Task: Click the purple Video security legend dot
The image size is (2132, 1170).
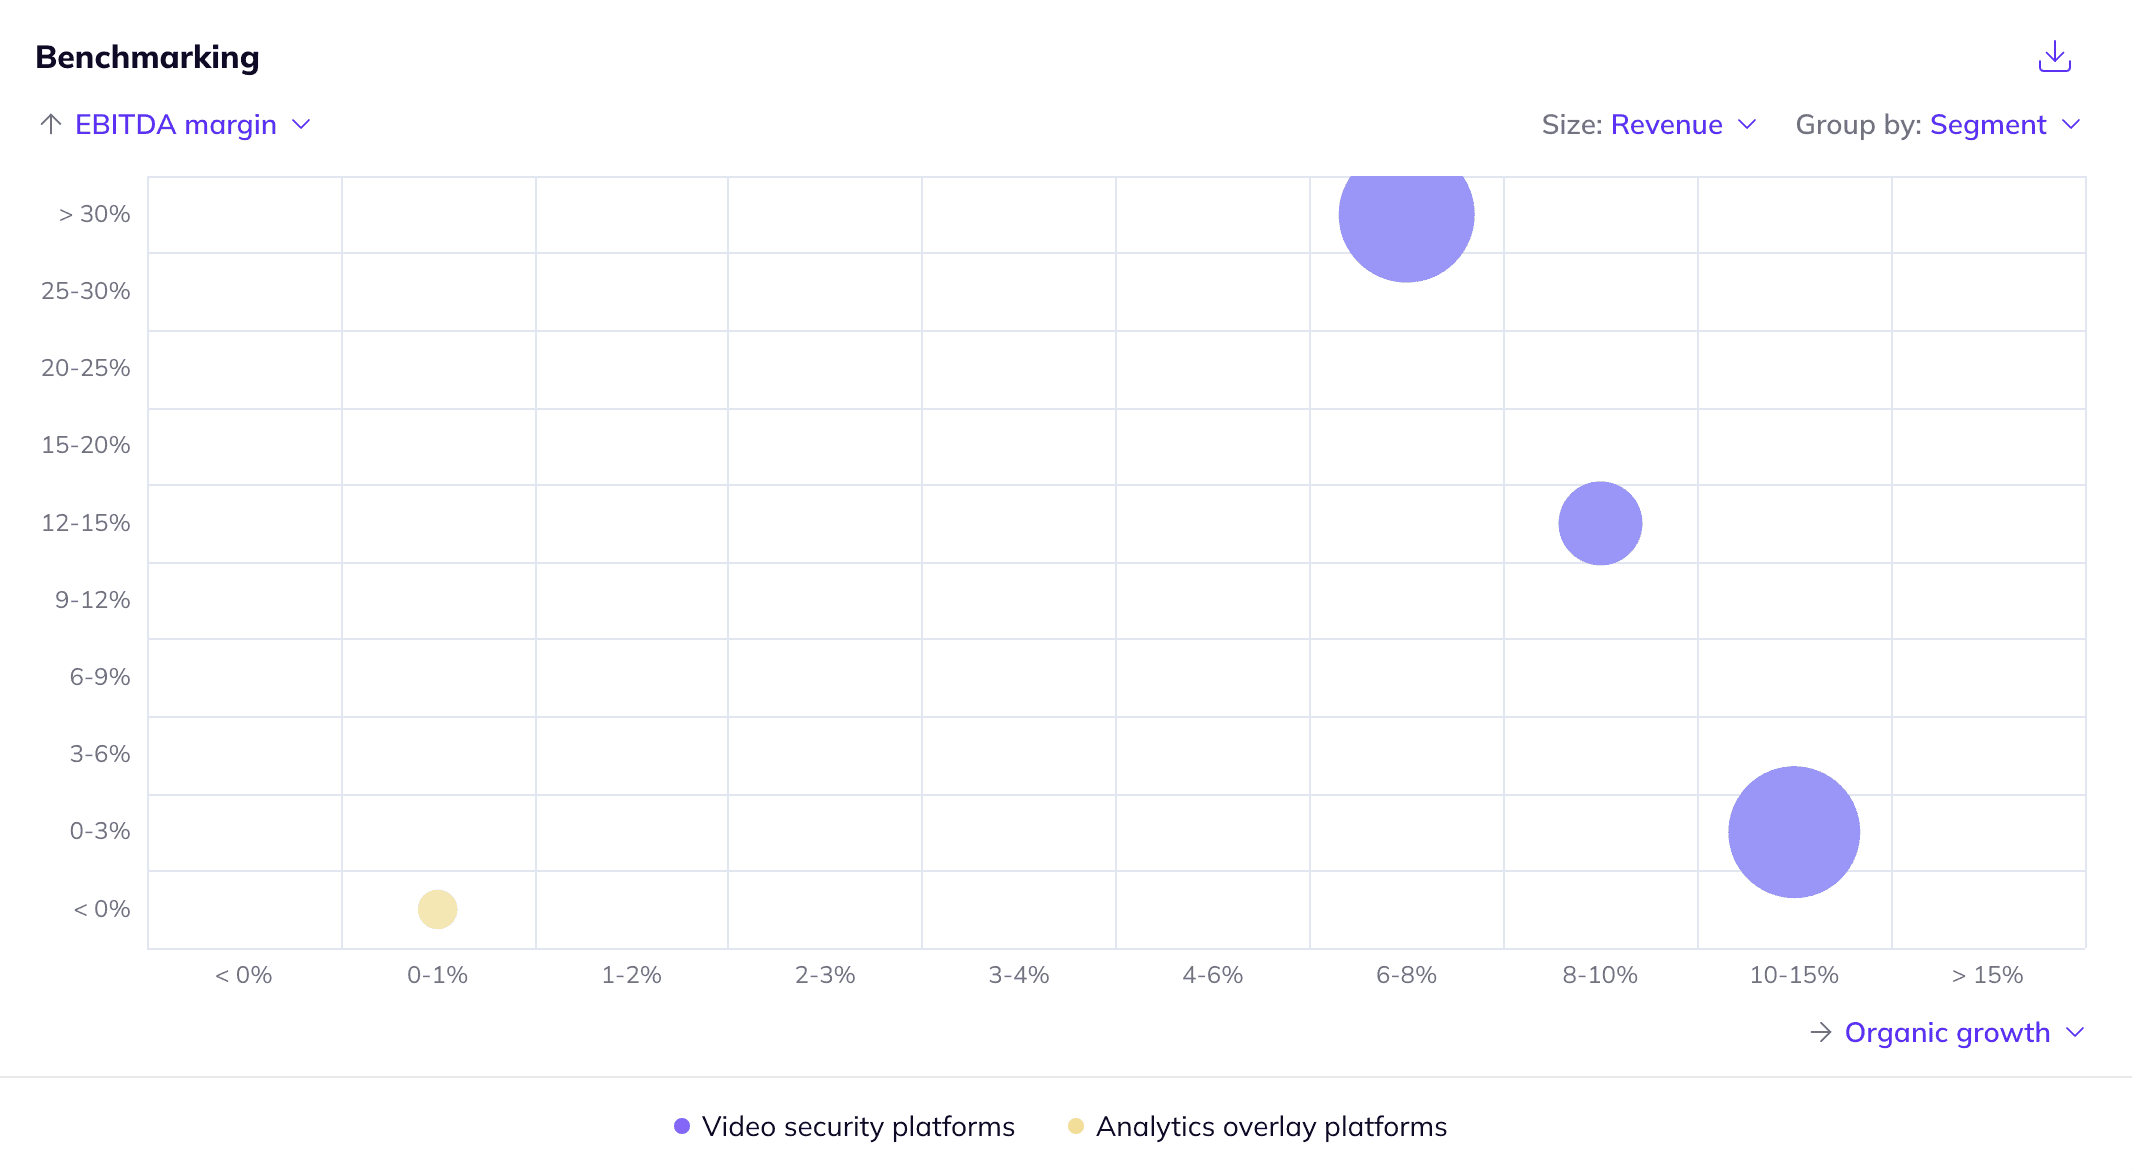Action: click(x=682, y=1126)
